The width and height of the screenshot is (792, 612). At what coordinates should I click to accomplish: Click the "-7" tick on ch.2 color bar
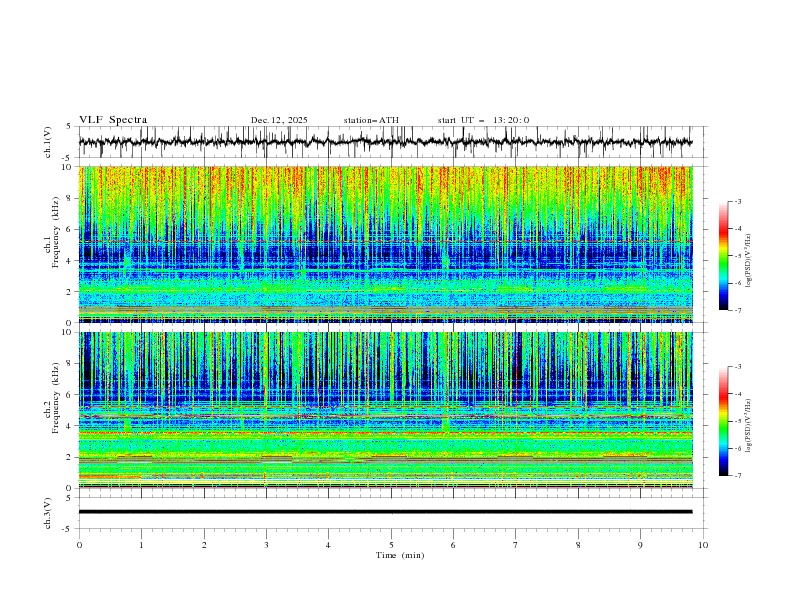(737, 476)
